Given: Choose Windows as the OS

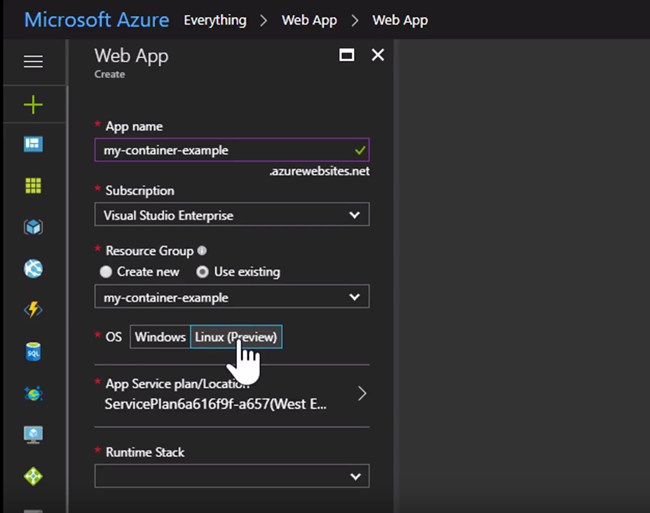Looking at the screenshot, I should pyautogui.click(x=160, y=337).
